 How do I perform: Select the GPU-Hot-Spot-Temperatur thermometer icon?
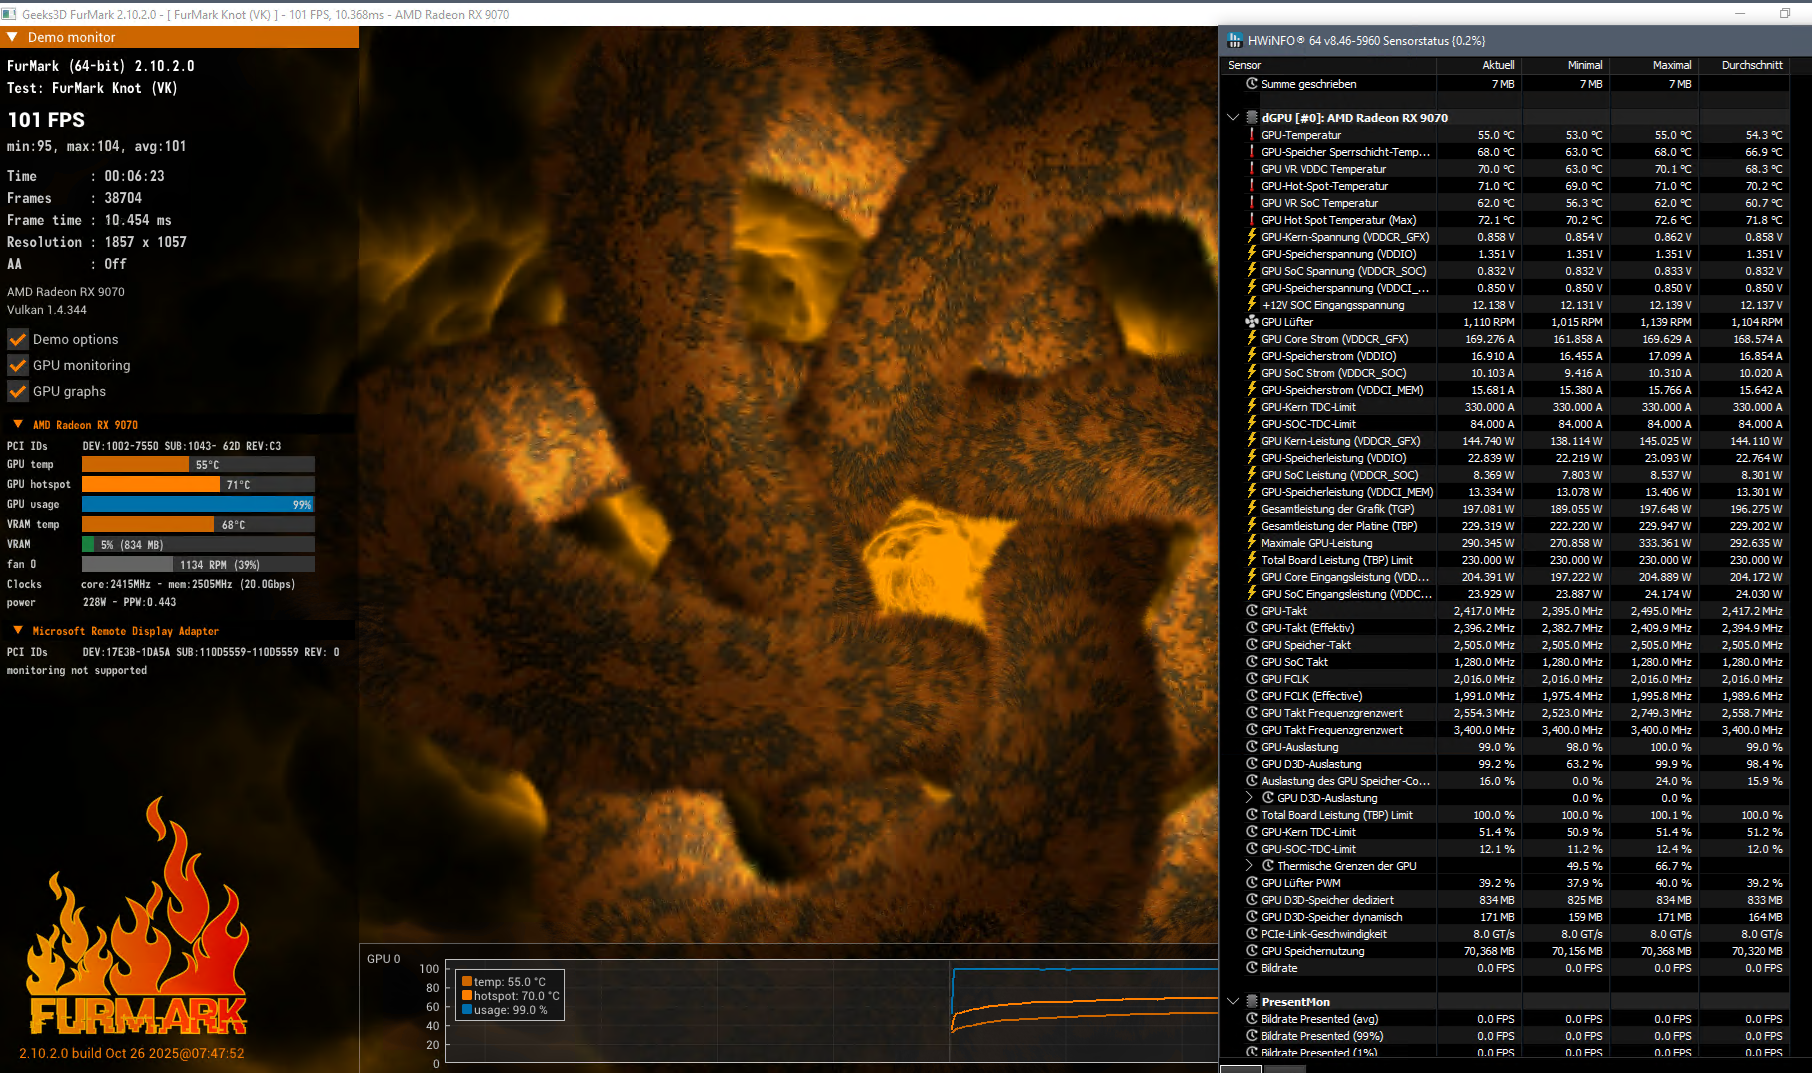1251,186
